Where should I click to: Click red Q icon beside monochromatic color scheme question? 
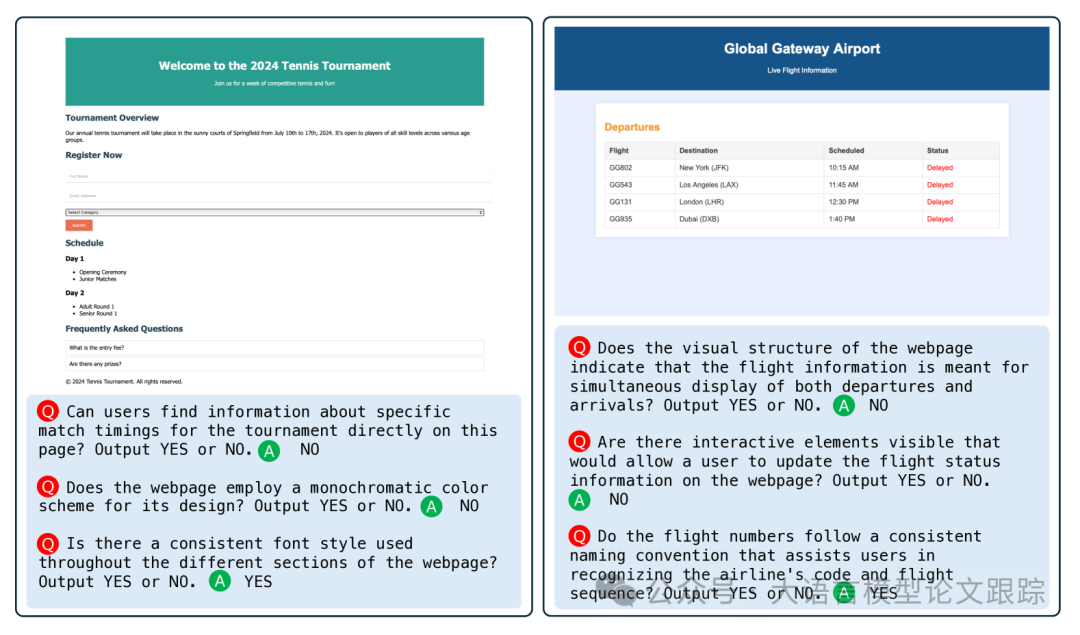point(49,488)
